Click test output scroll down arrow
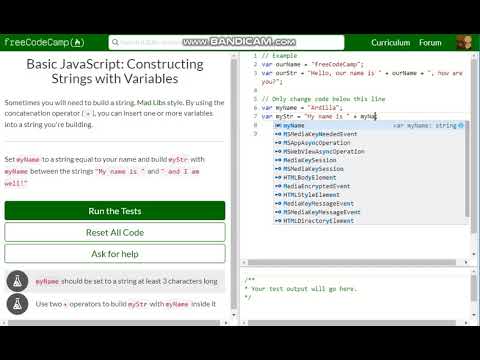 pos(474,315)
